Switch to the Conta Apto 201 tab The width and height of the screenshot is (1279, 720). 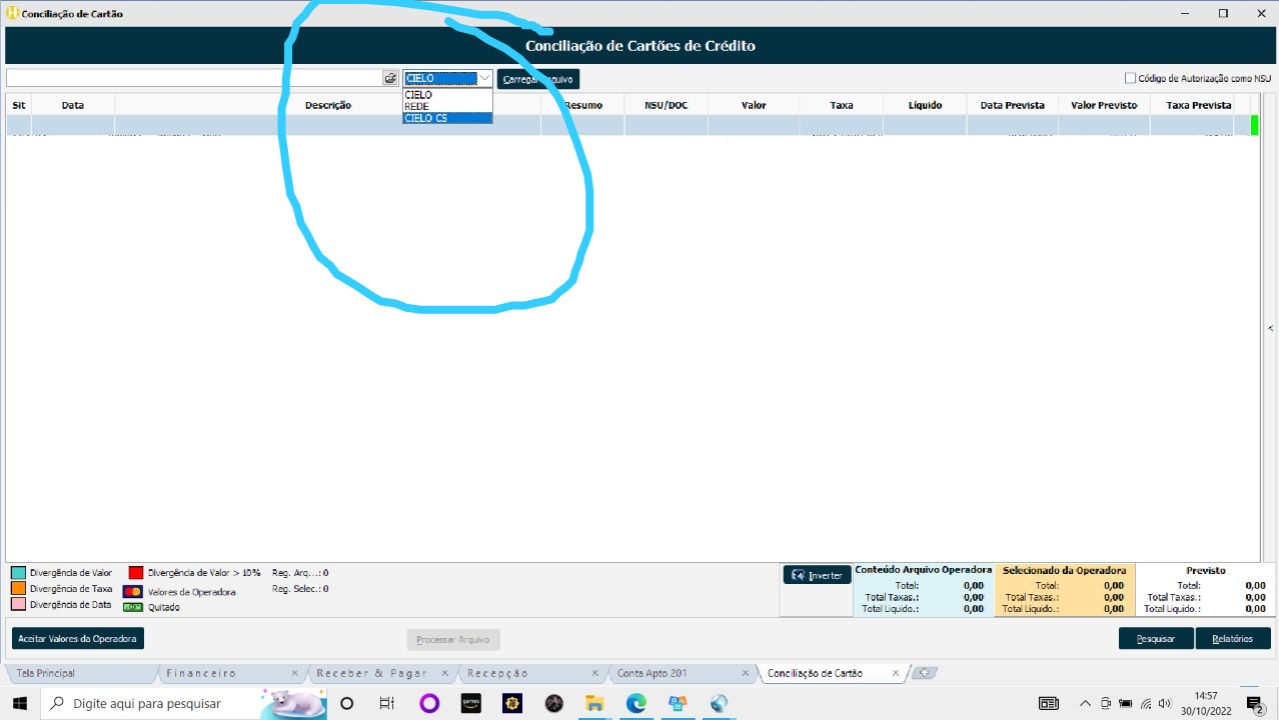[x=652, y=673]
